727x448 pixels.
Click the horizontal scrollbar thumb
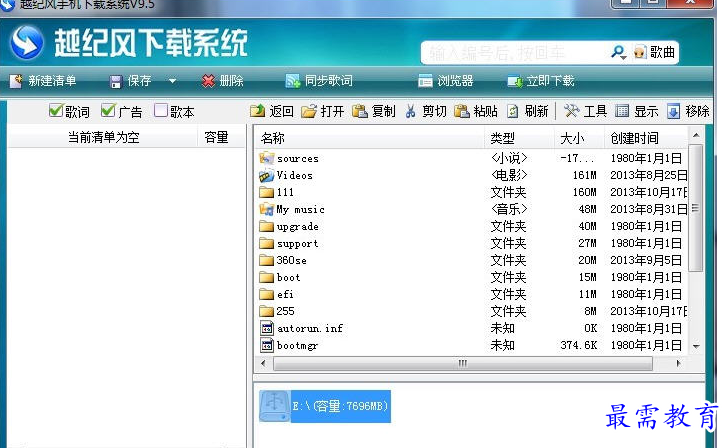click(463, 364)
